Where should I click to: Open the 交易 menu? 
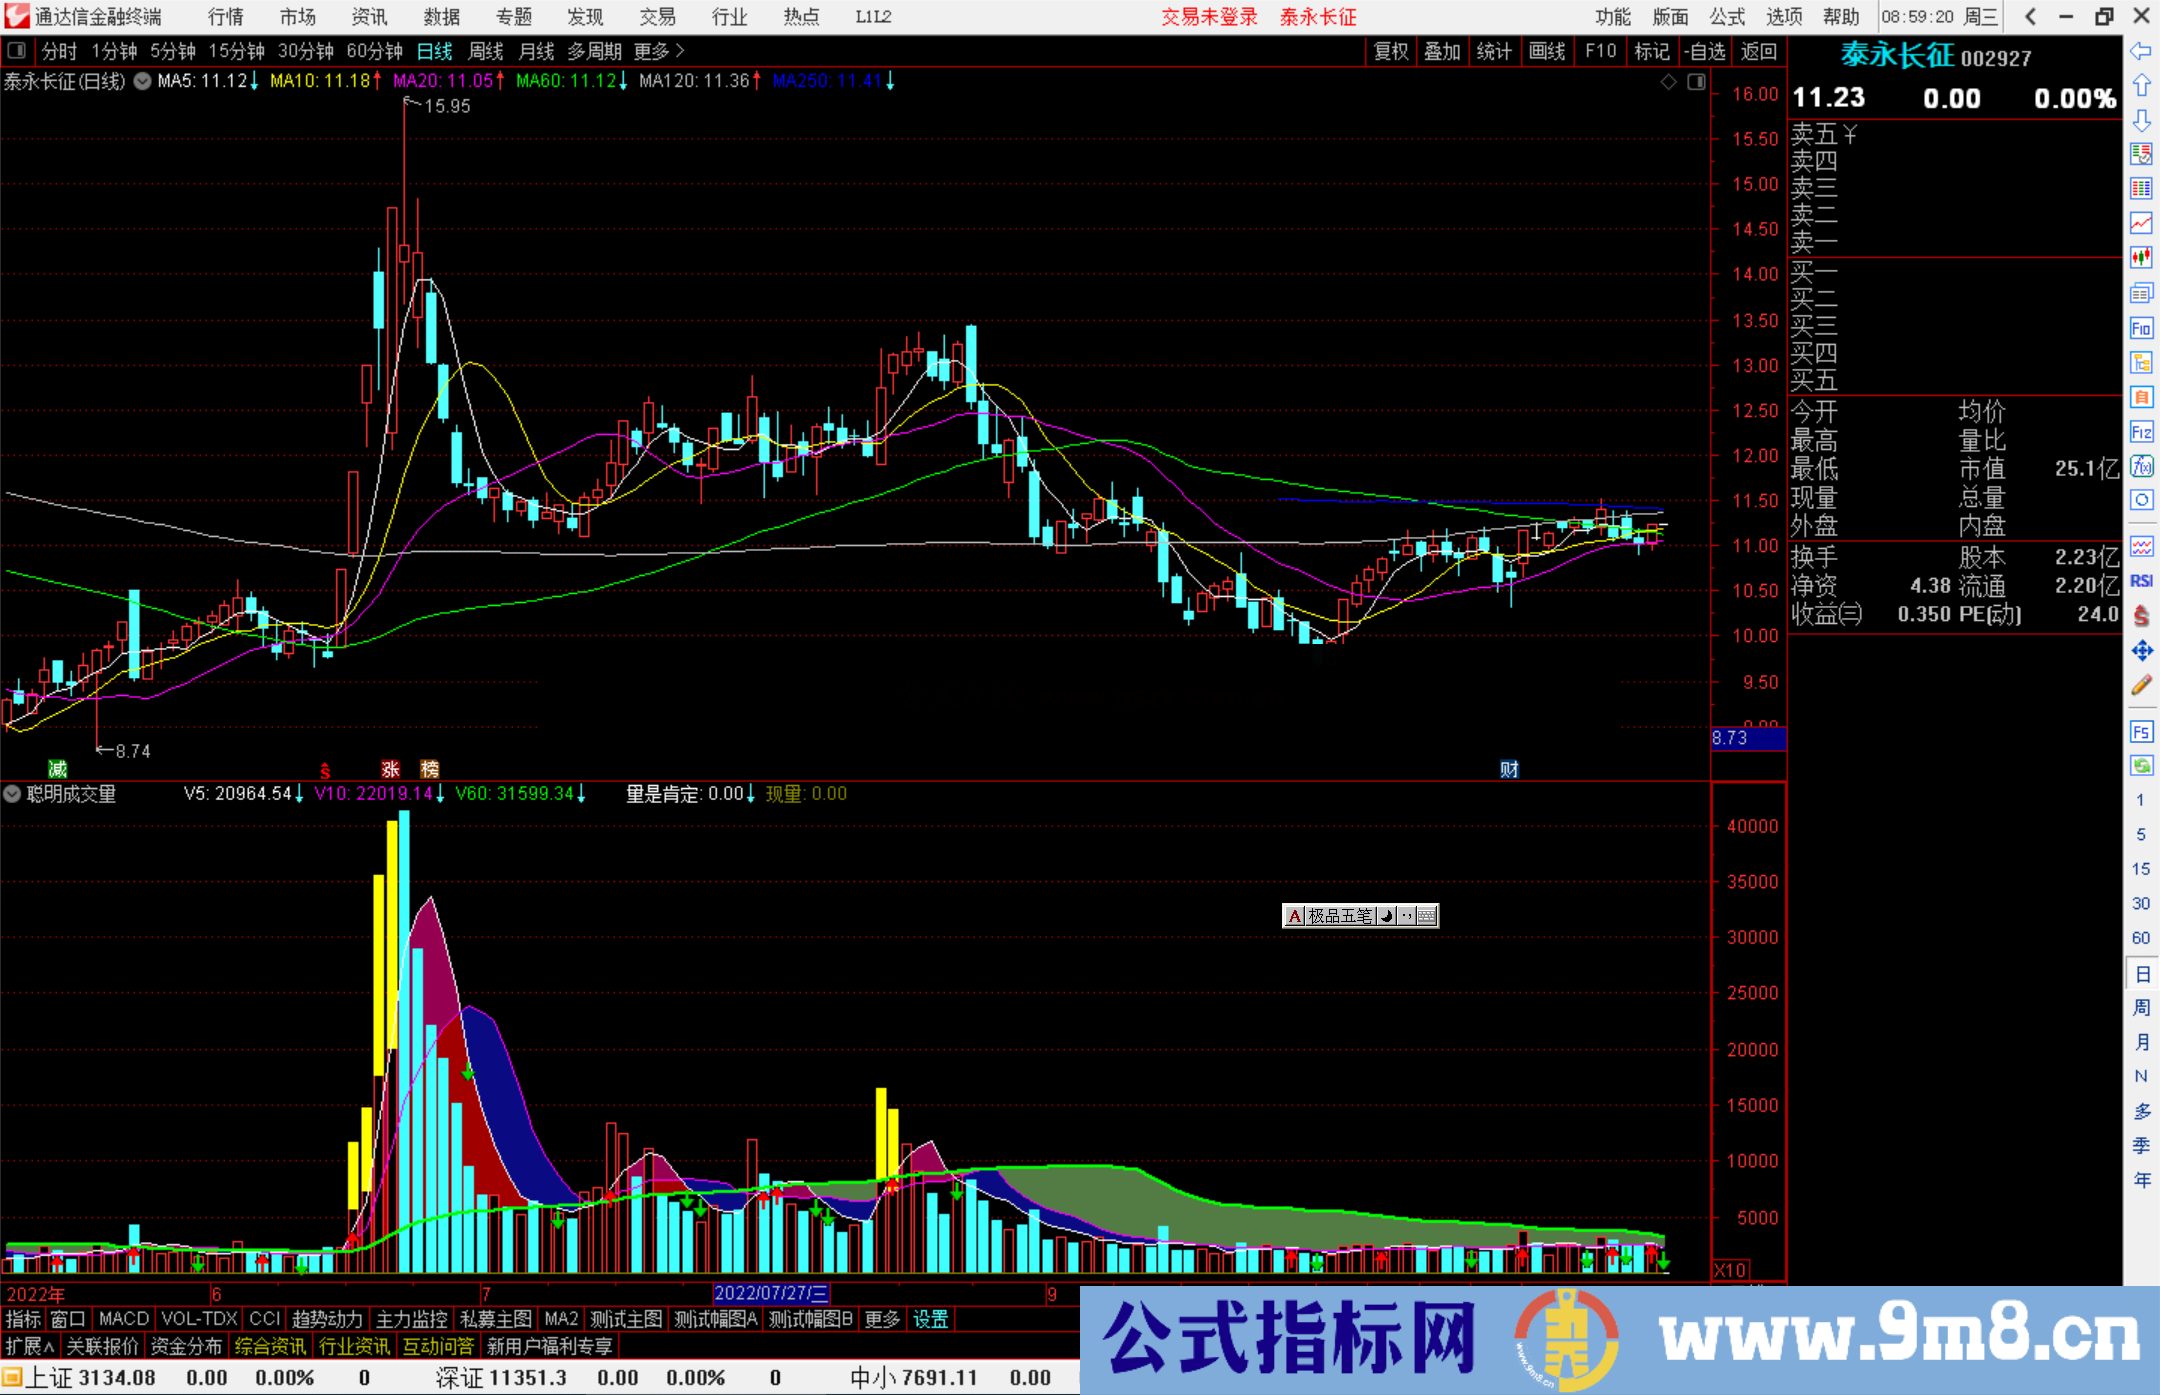point(657,16)
